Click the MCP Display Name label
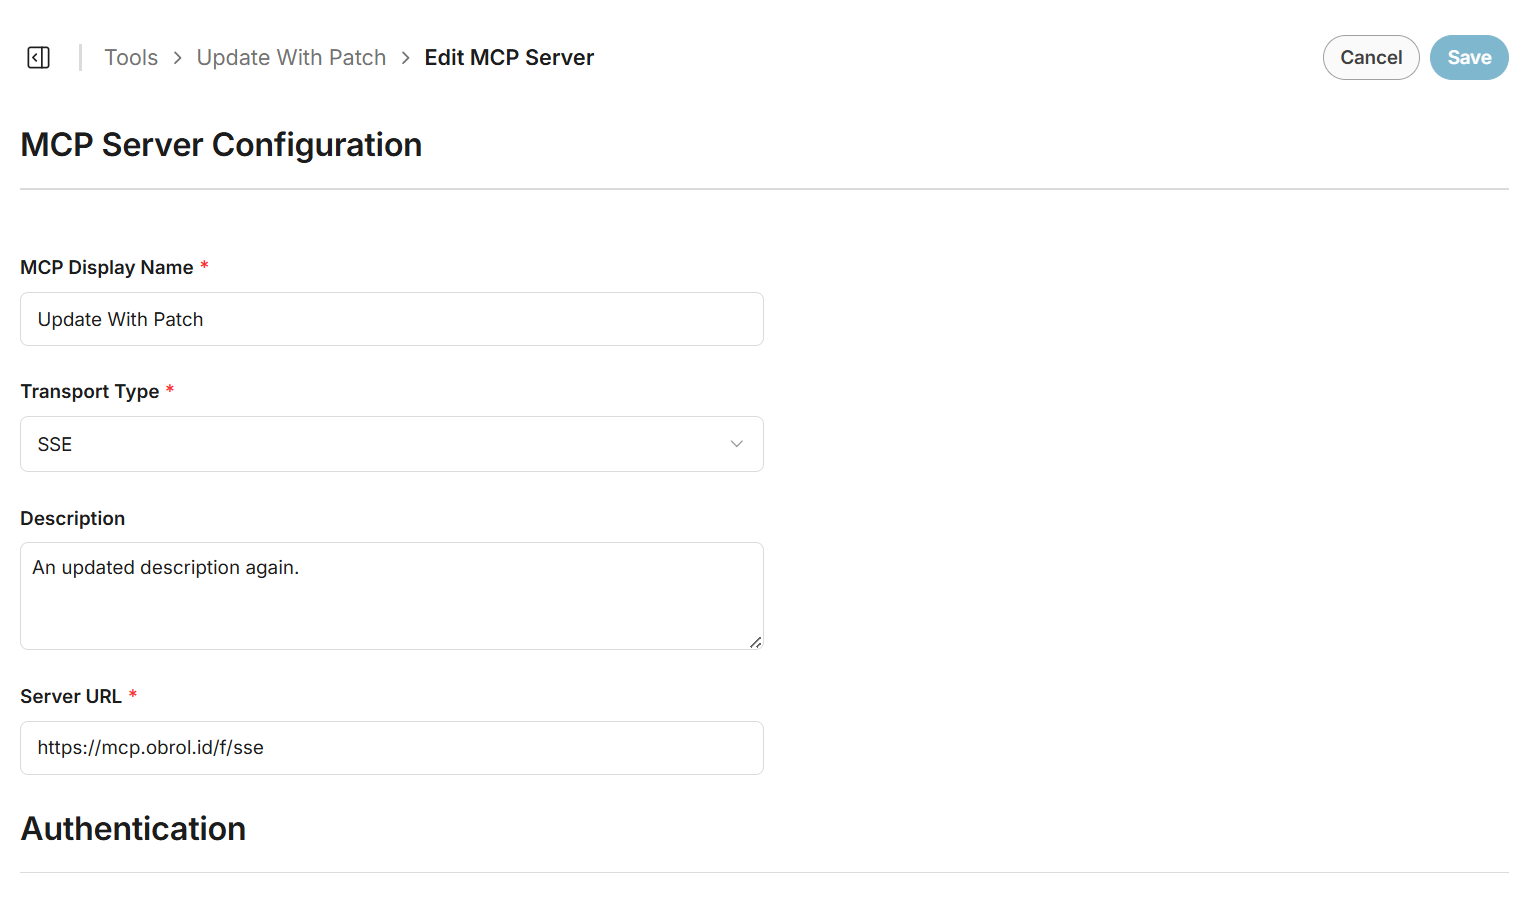 point(107,268)
